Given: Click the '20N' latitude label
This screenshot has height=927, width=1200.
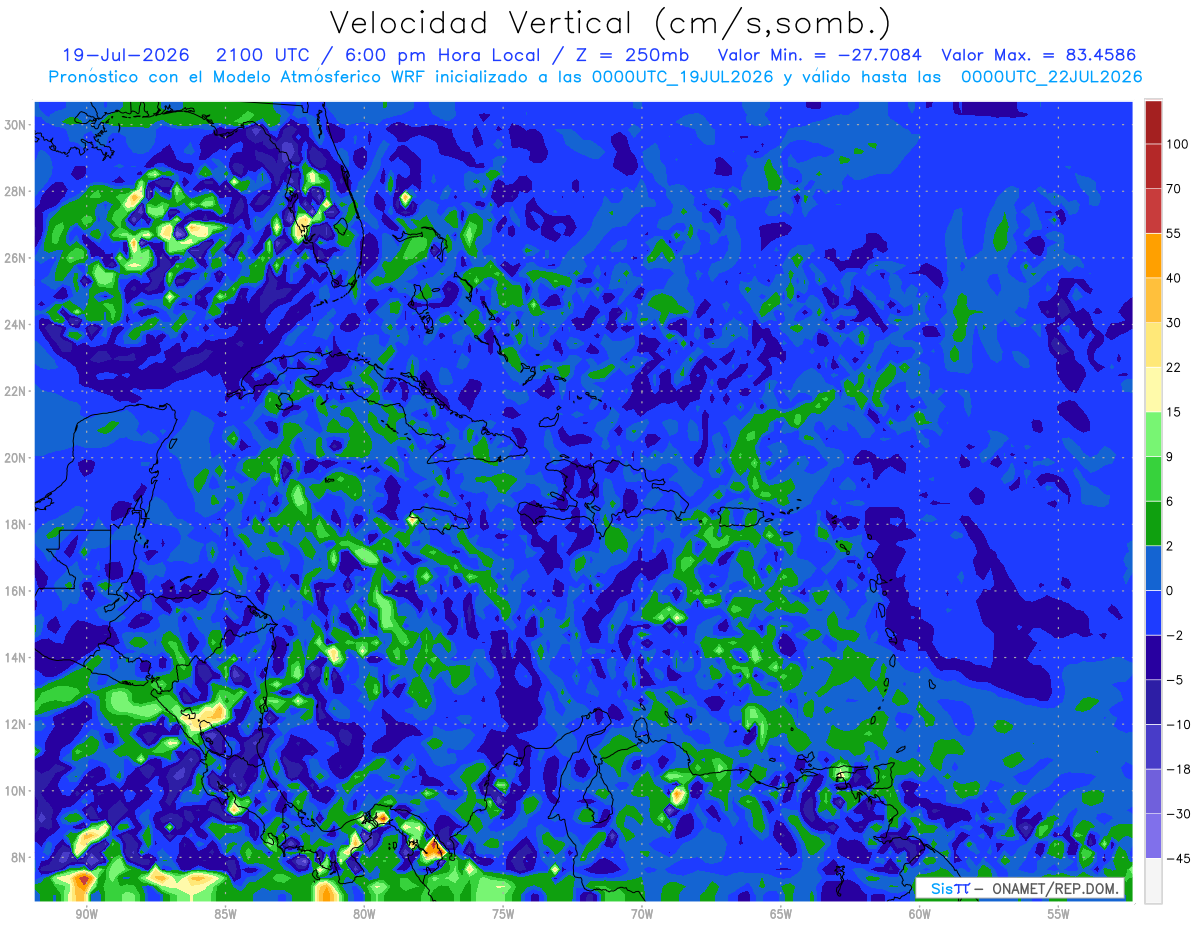Looking at the screenshot, I should tap(17, 458).
